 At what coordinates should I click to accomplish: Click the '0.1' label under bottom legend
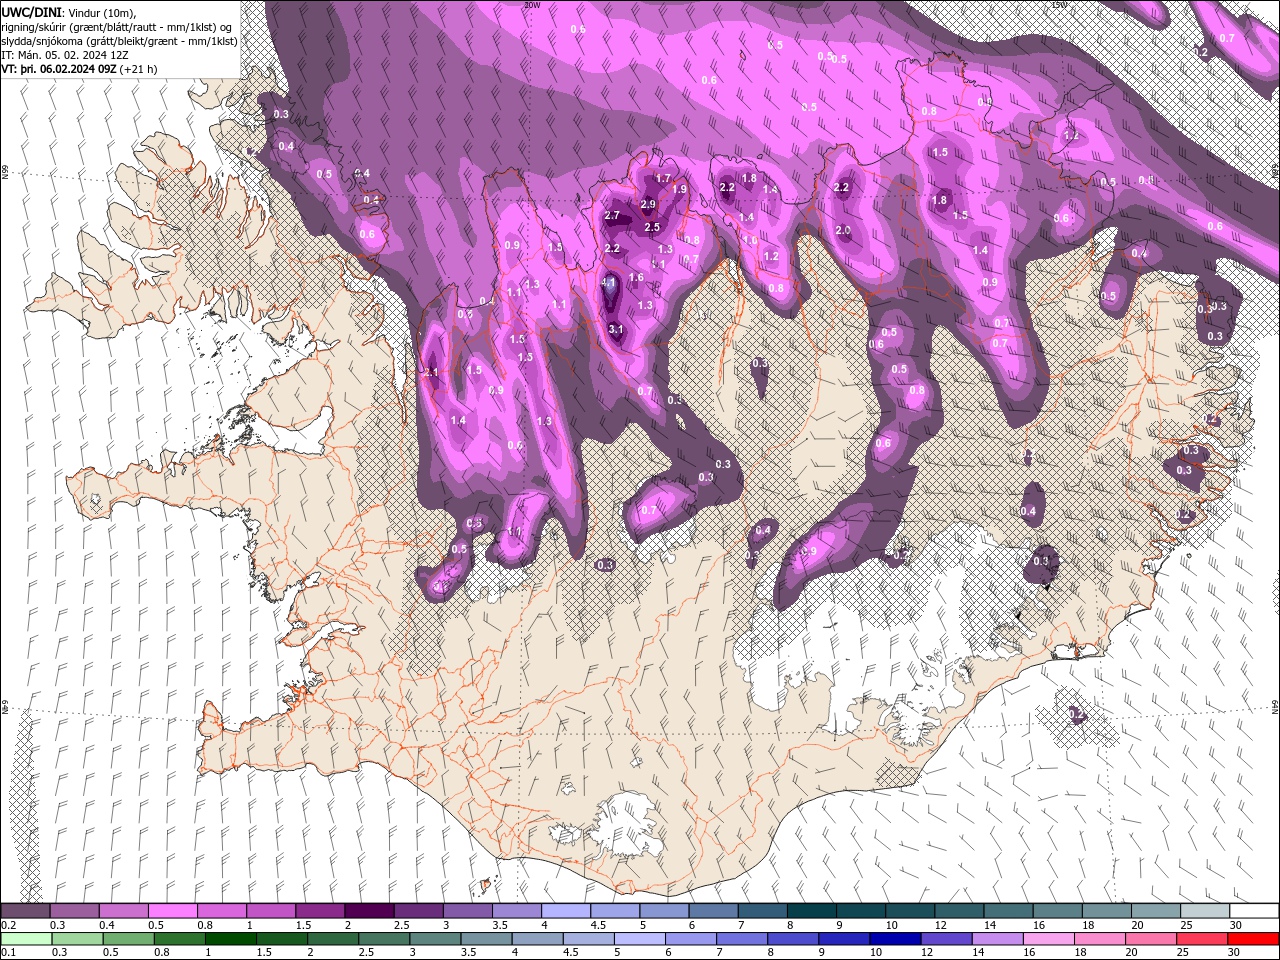pyautogui.click(x=9, y=953)
